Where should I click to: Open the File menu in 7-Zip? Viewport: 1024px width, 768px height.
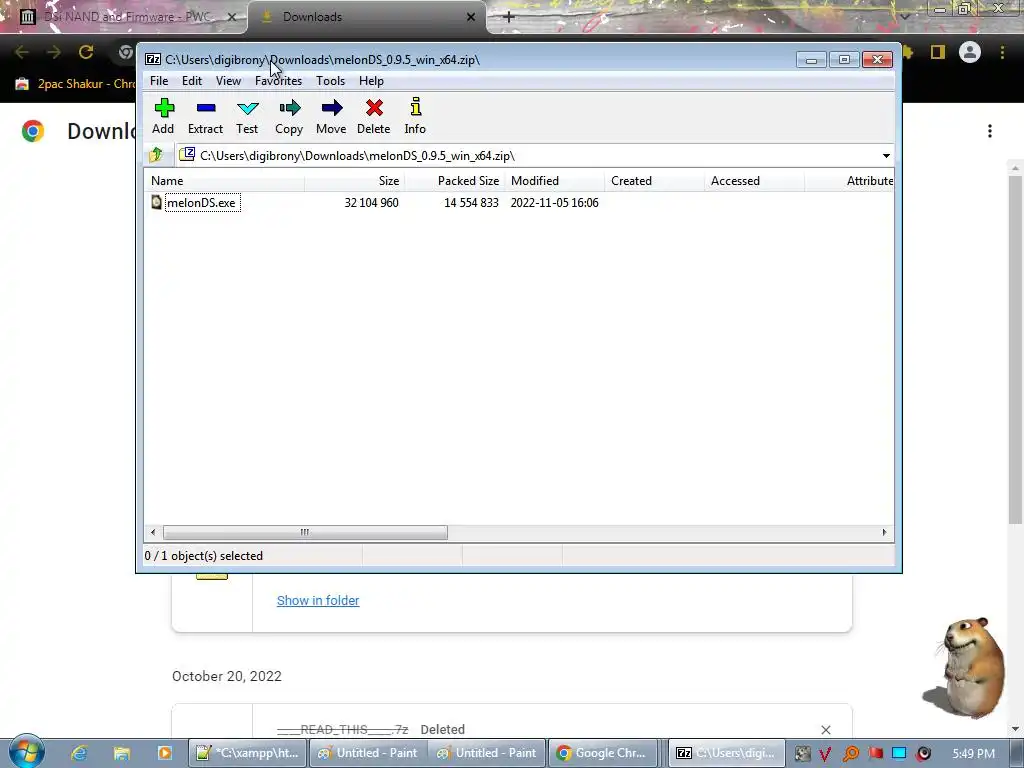click(159, 81)
